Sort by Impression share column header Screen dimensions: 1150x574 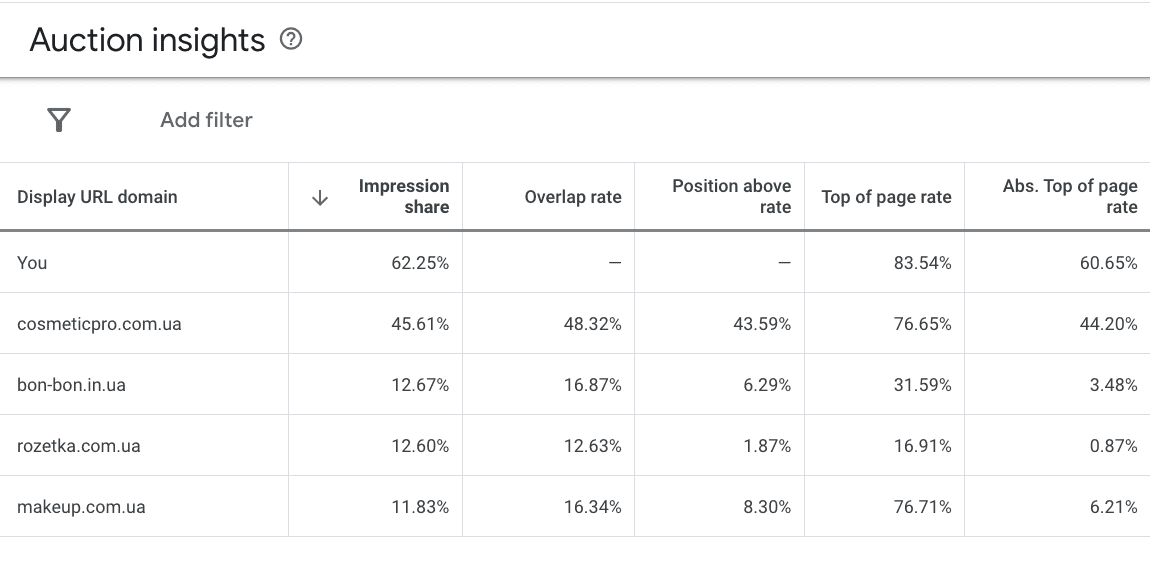[404, 197]
